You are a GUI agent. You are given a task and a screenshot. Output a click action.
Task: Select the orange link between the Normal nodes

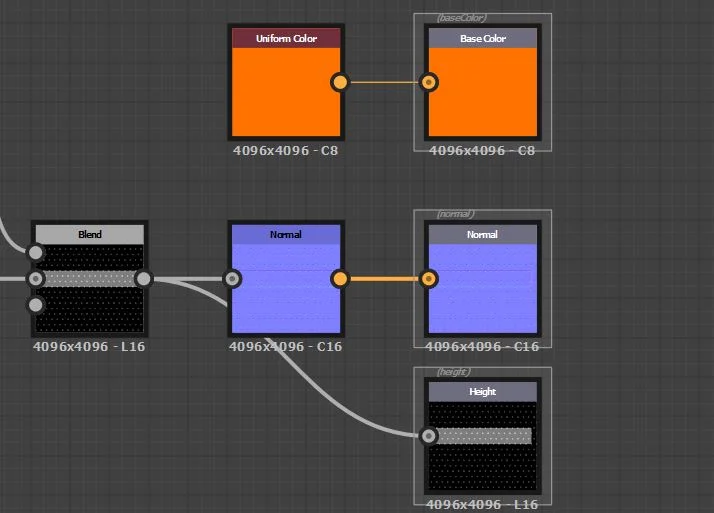[384, 279]
